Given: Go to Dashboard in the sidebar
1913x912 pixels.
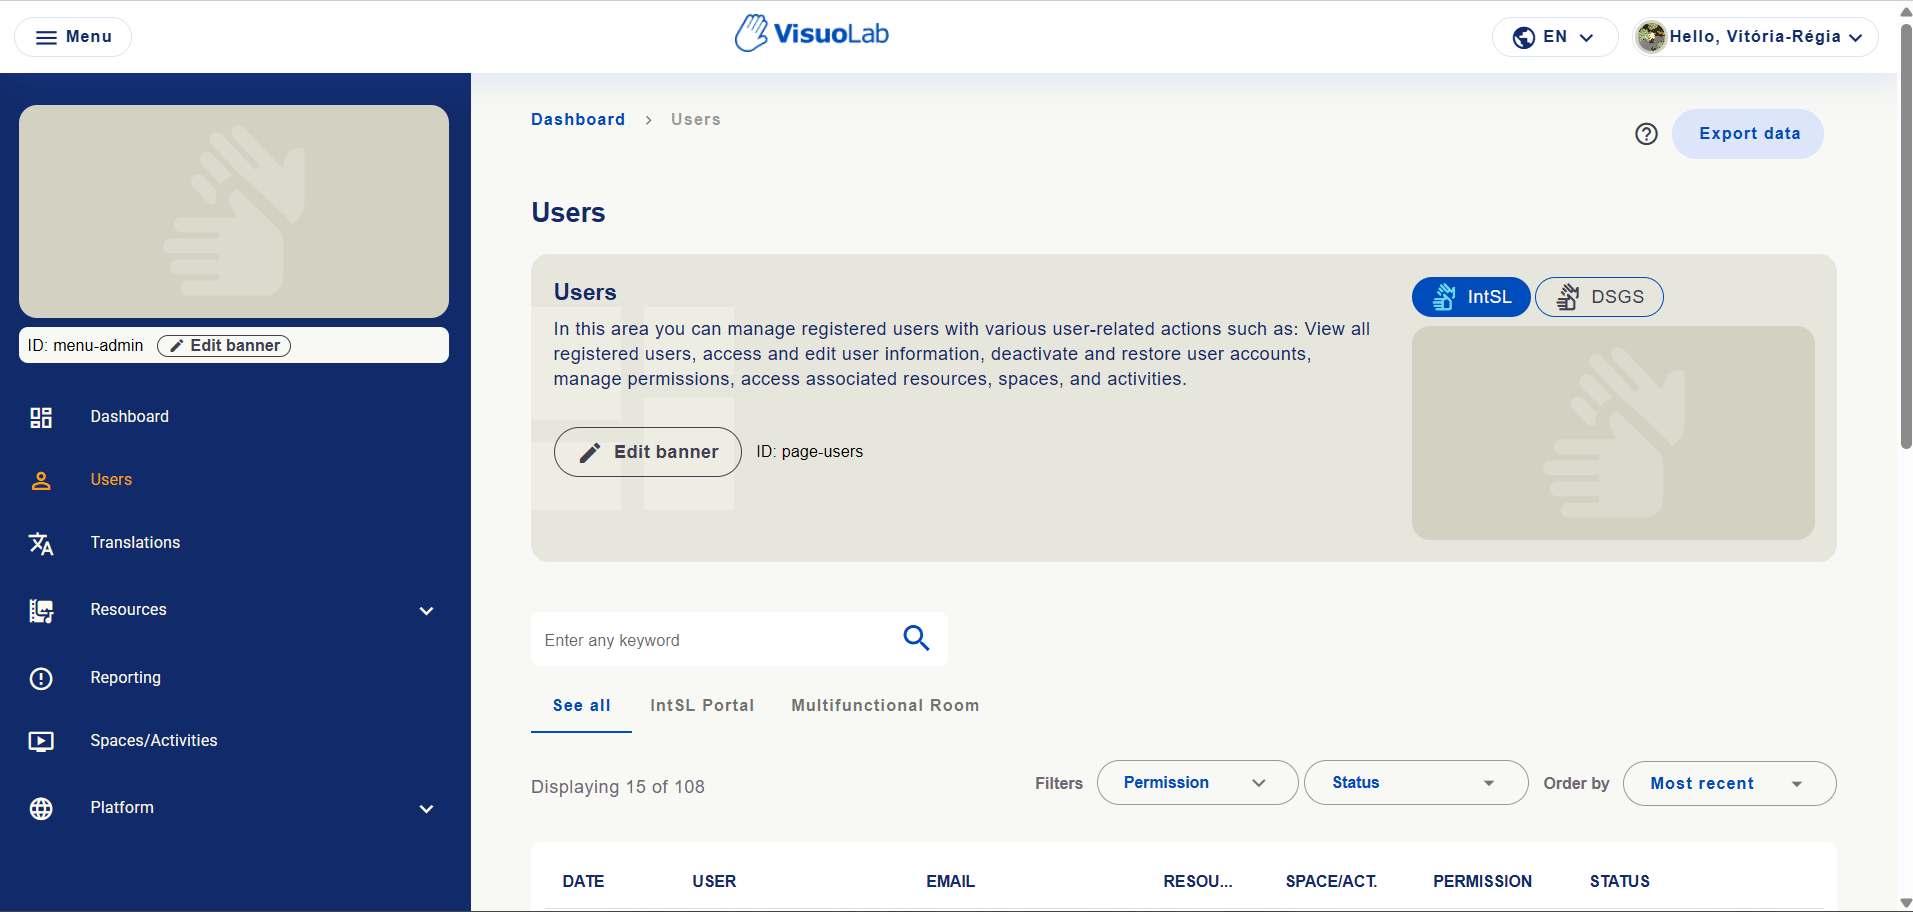Looking at the screenshot, I should (x=129, y=416).
